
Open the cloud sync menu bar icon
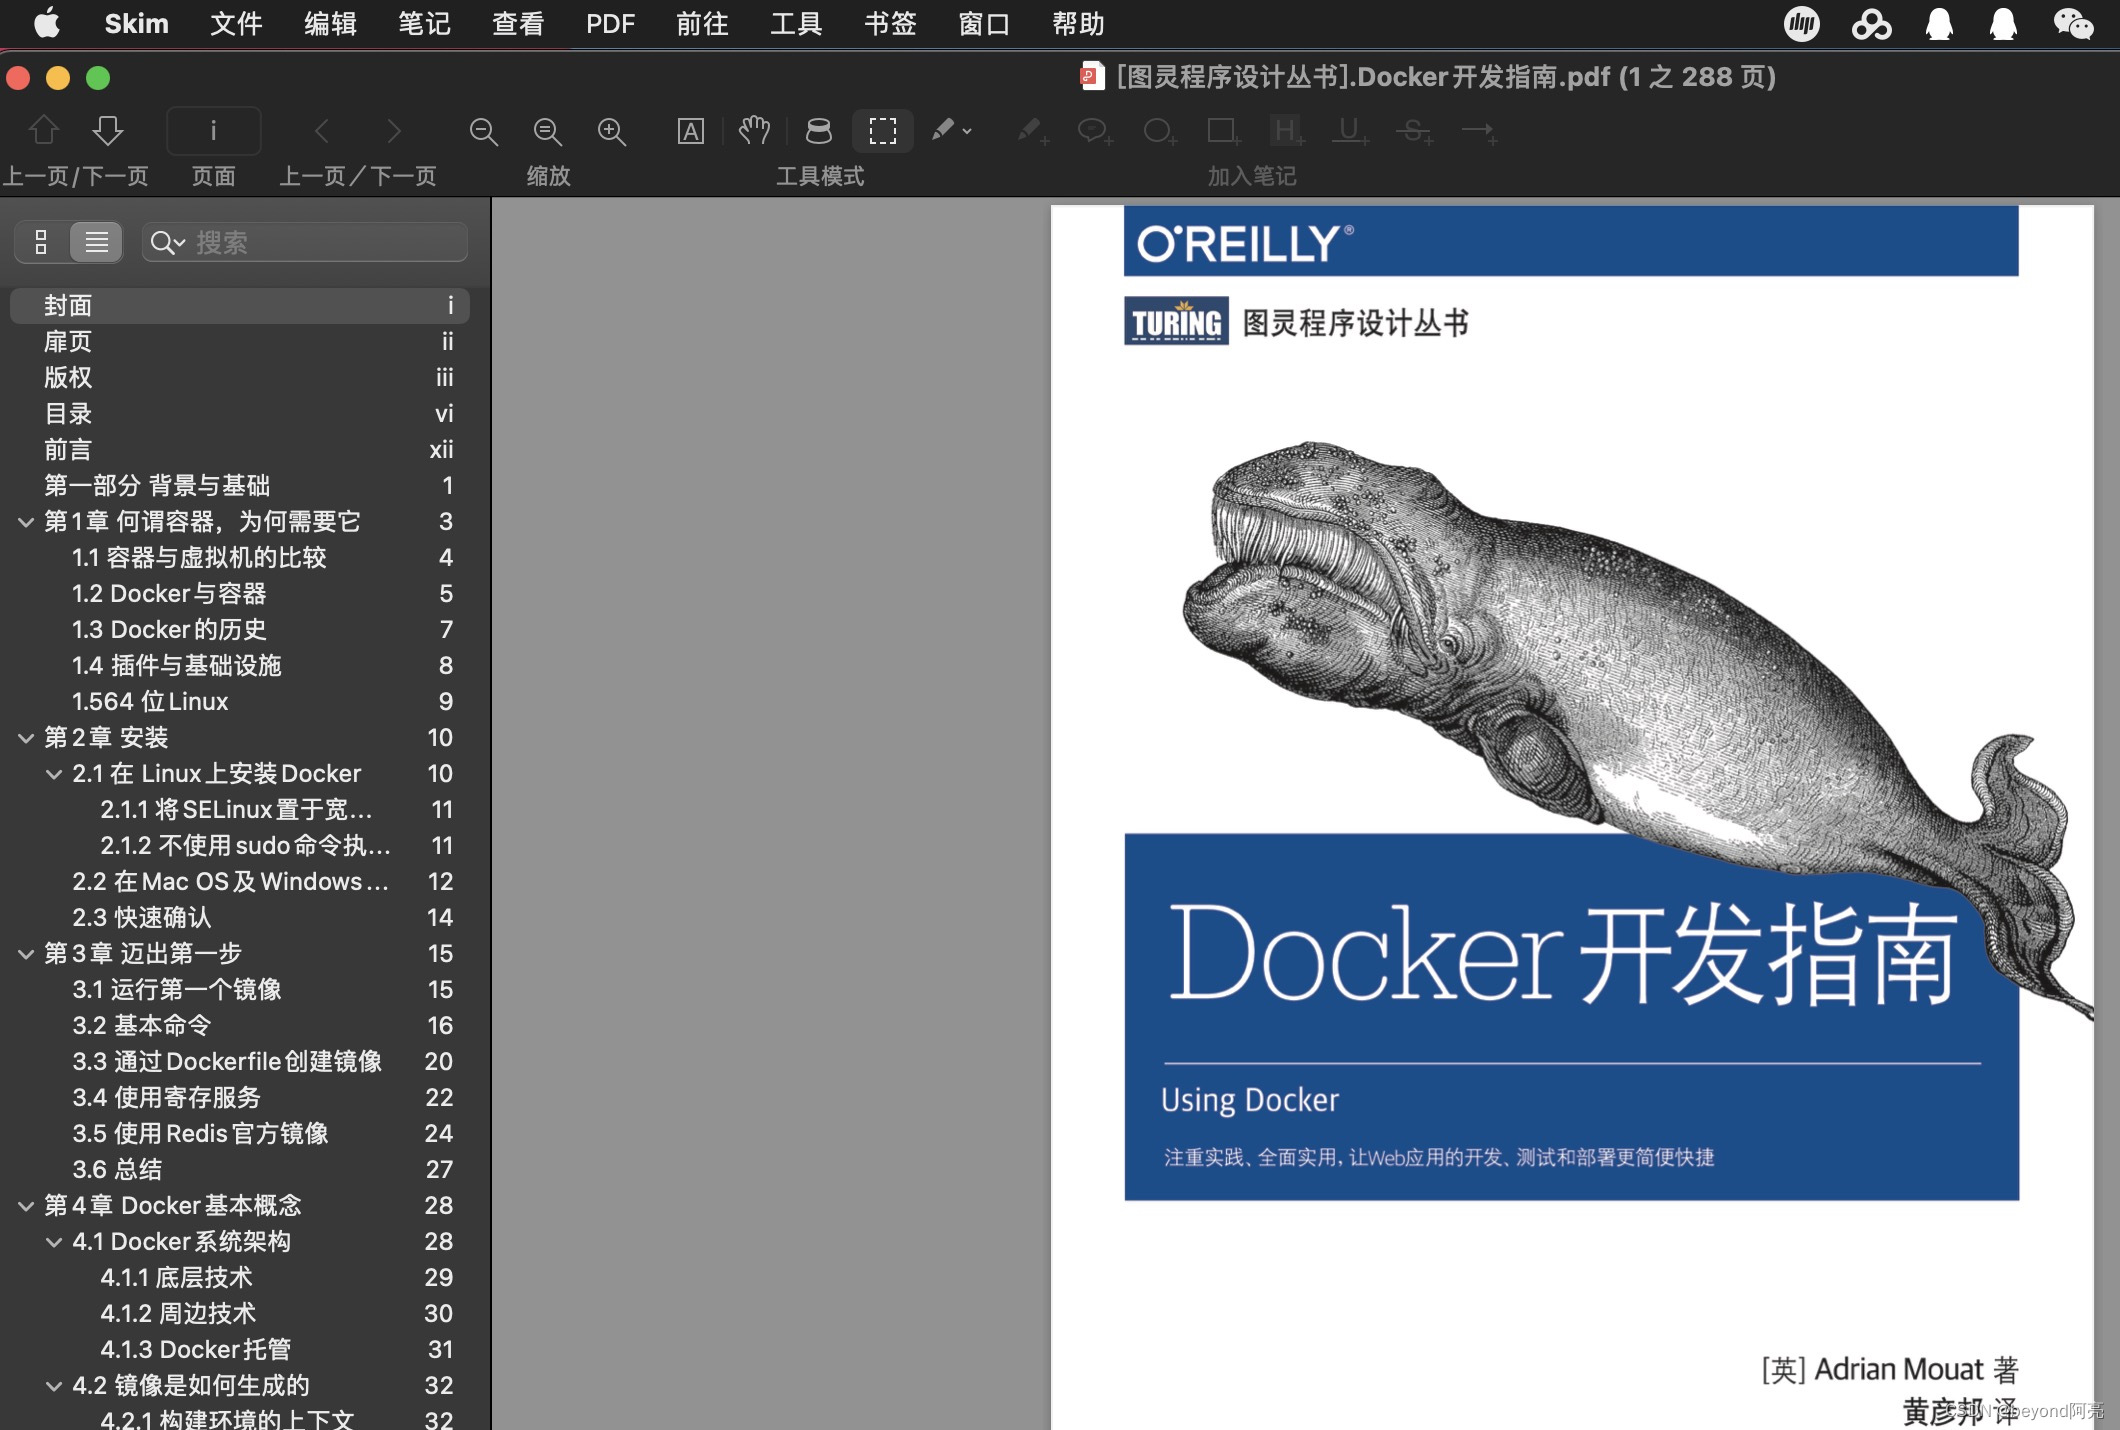(x=1871, y=23)
